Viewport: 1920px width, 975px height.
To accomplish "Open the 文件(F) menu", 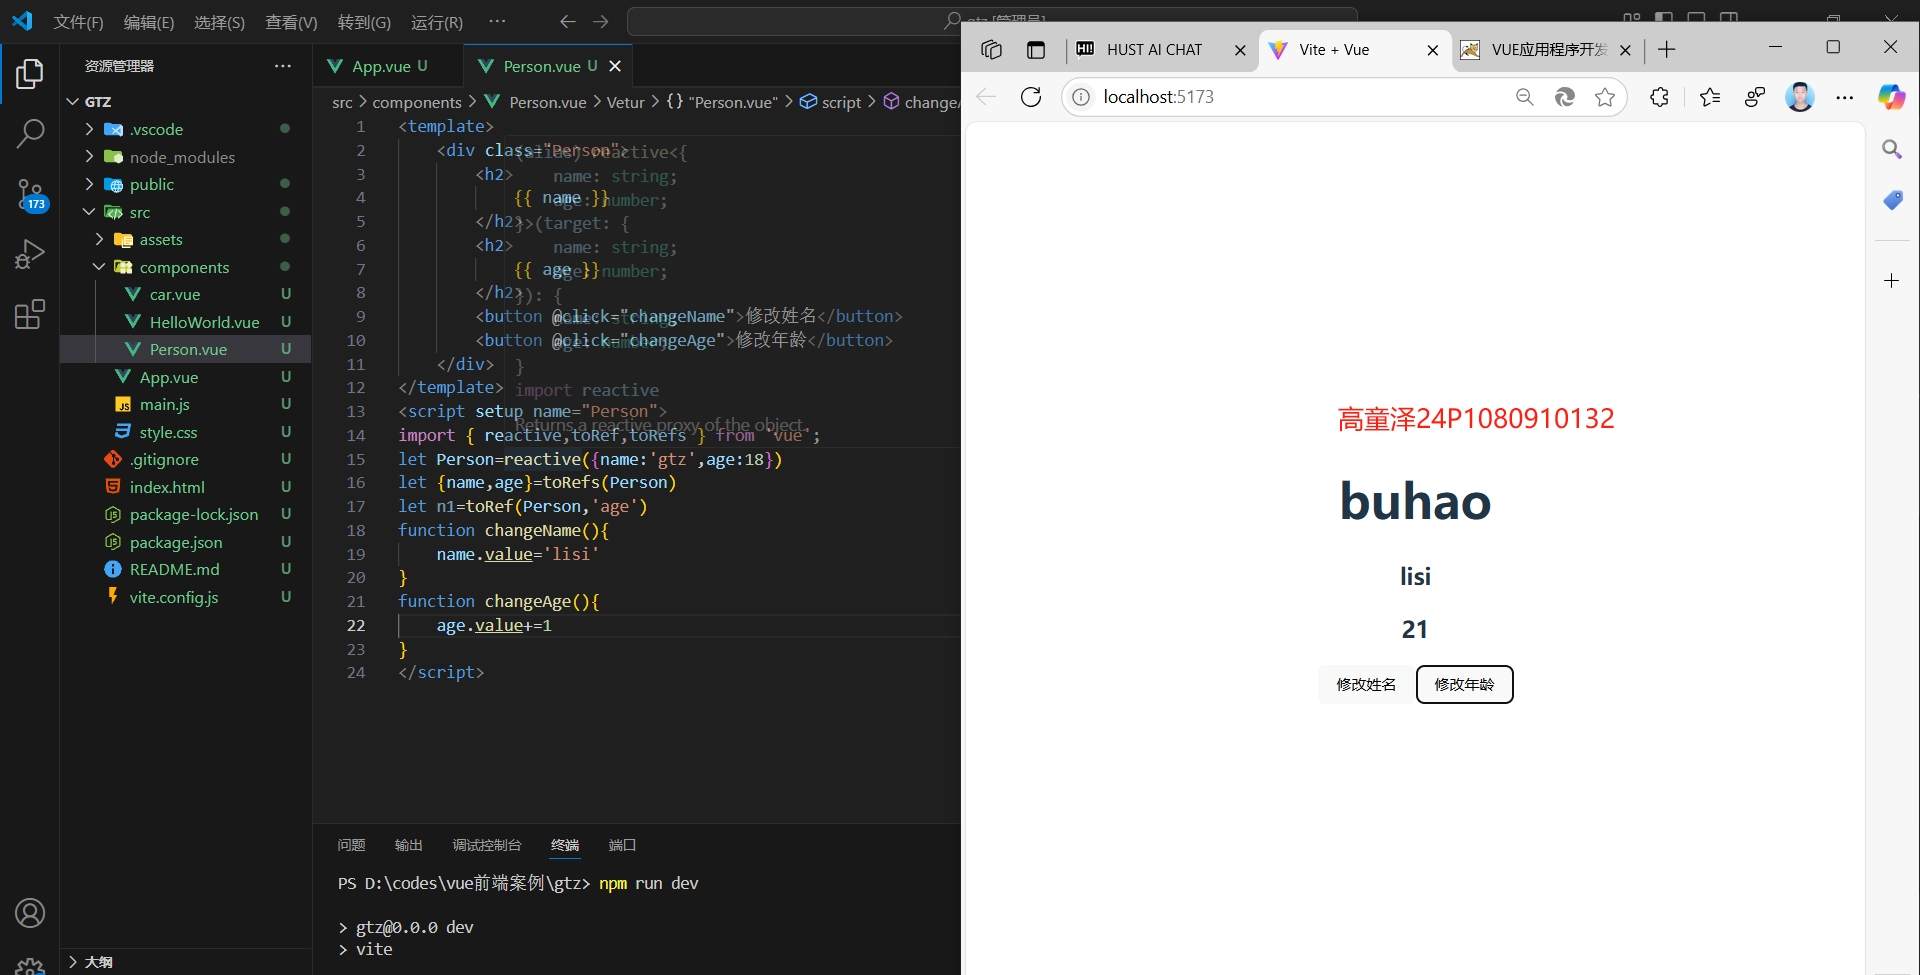I will pyautogui.click(x=78, y=22).
